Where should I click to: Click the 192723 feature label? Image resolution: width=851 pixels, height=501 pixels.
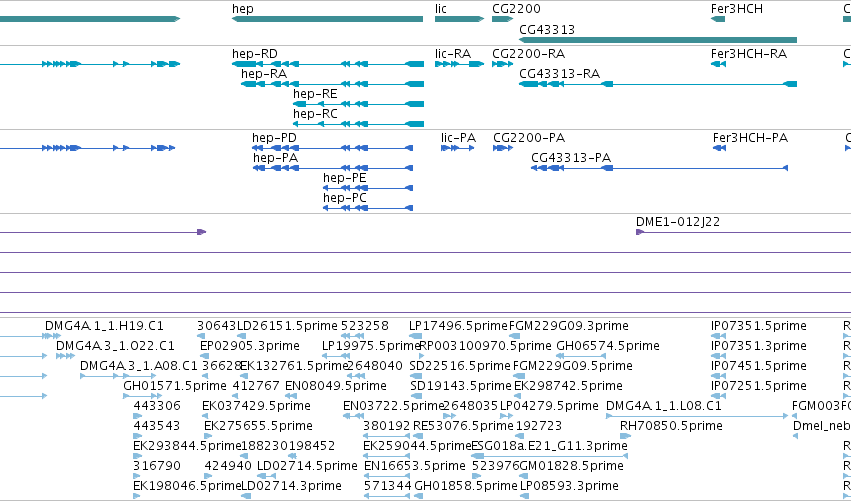[539, 426]
